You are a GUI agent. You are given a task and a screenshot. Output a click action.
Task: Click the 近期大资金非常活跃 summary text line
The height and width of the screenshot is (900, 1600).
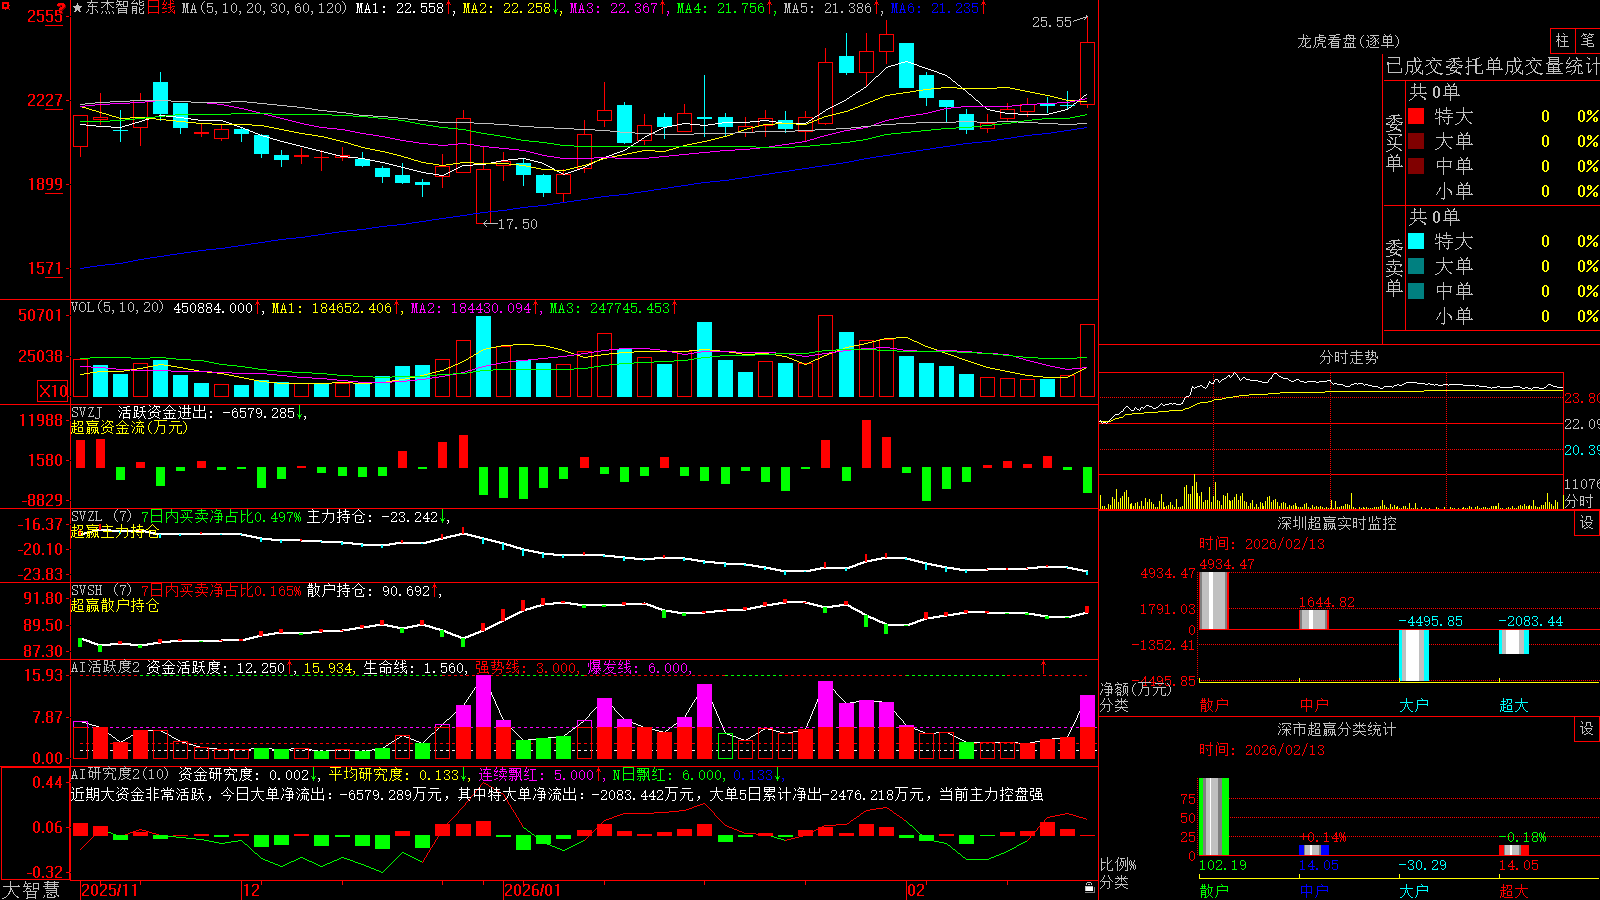tap(557, 794)
